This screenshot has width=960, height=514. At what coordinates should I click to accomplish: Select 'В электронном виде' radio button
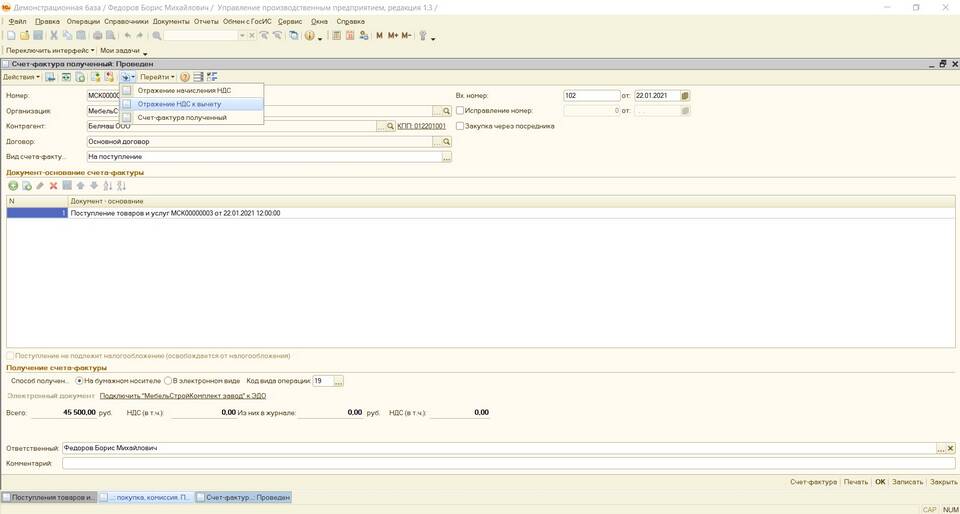tap(168, 381)
